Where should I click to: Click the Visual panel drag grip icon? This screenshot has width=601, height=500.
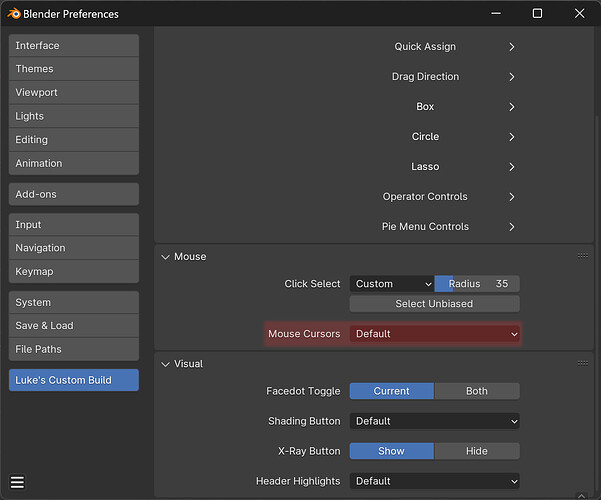[x=583, y=363]
